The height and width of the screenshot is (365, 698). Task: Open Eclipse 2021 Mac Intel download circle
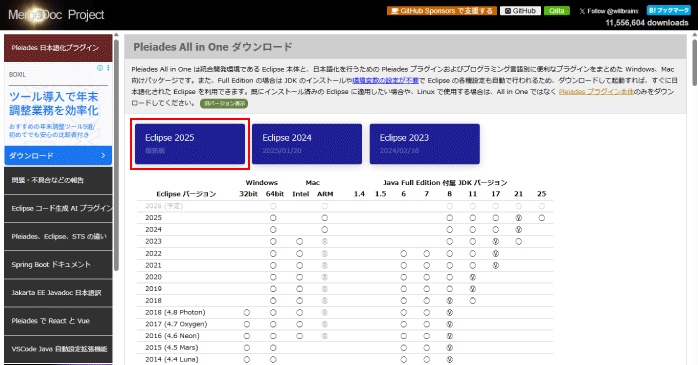300,265
